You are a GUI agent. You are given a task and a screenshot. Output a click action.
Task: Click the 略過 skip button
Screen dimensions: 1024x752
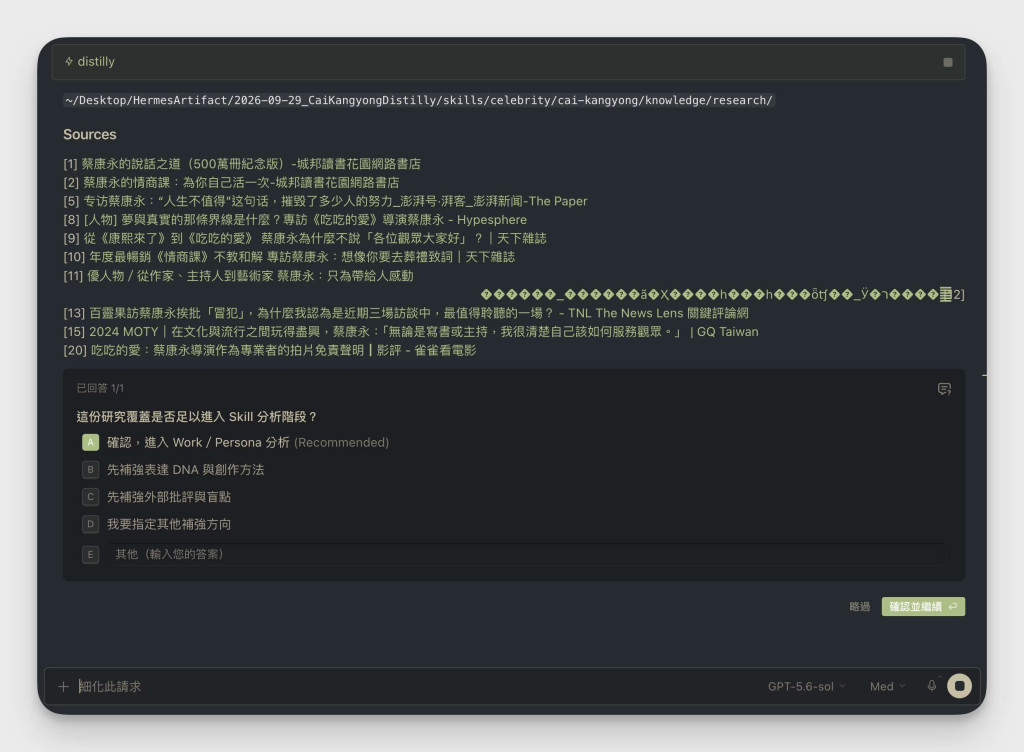[x=859, y=606]
